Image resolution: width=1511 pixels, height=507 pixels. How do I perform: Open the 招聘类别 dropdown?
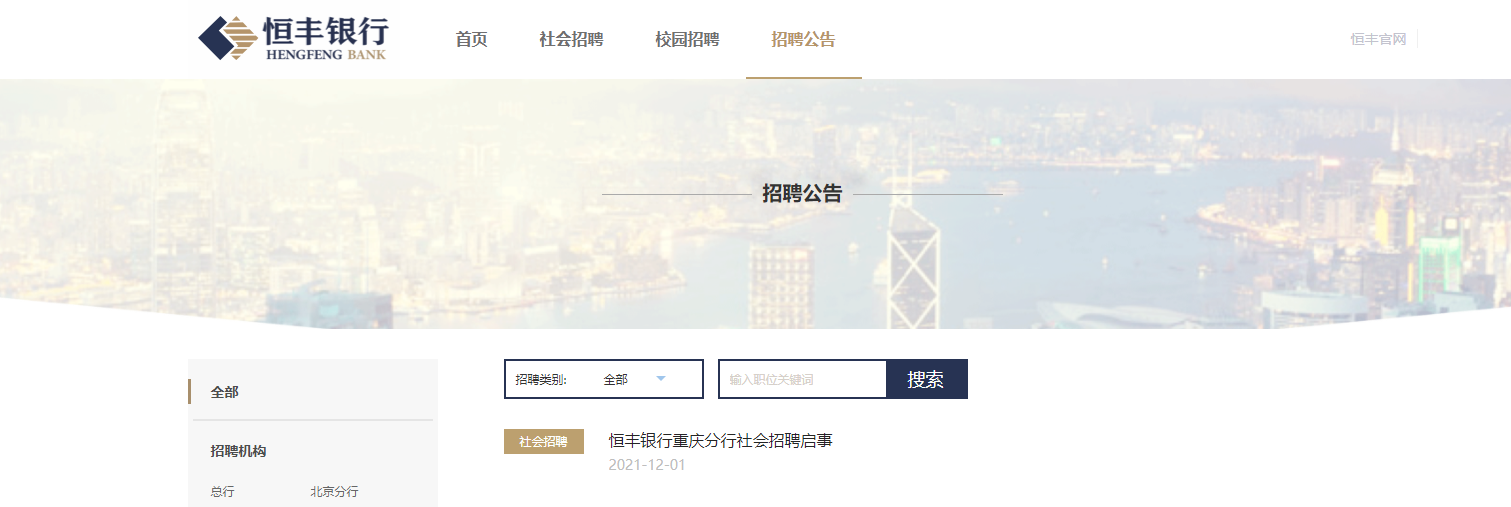pyautogui.click(x=604, y=379)
